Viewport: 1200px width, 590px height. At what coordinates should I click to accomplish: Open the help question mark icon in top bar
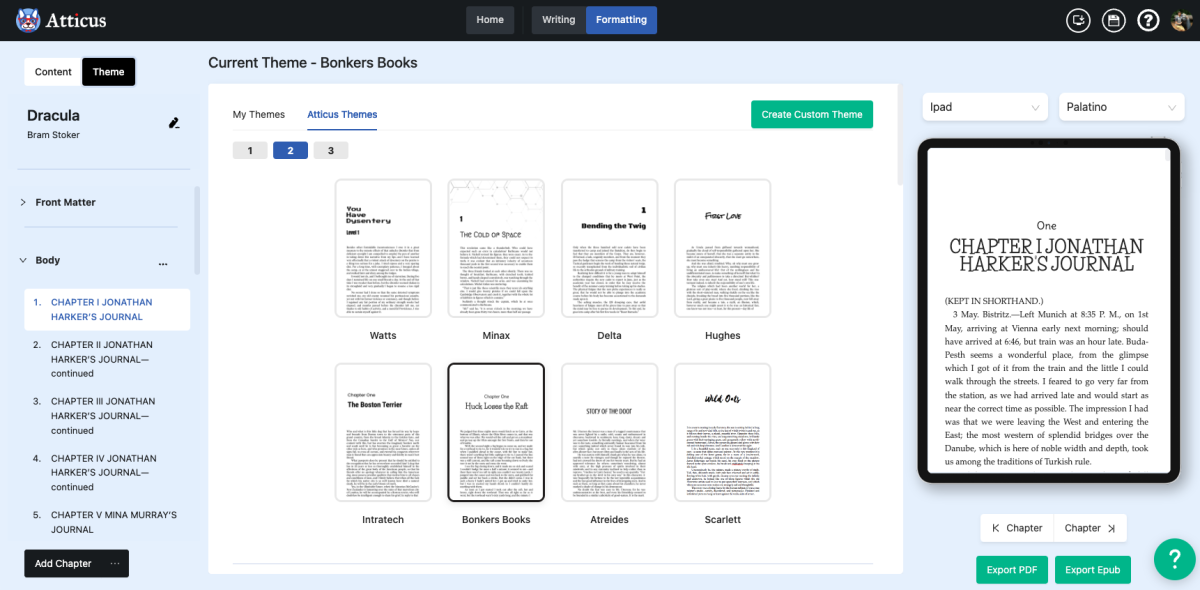(1148, 19)
